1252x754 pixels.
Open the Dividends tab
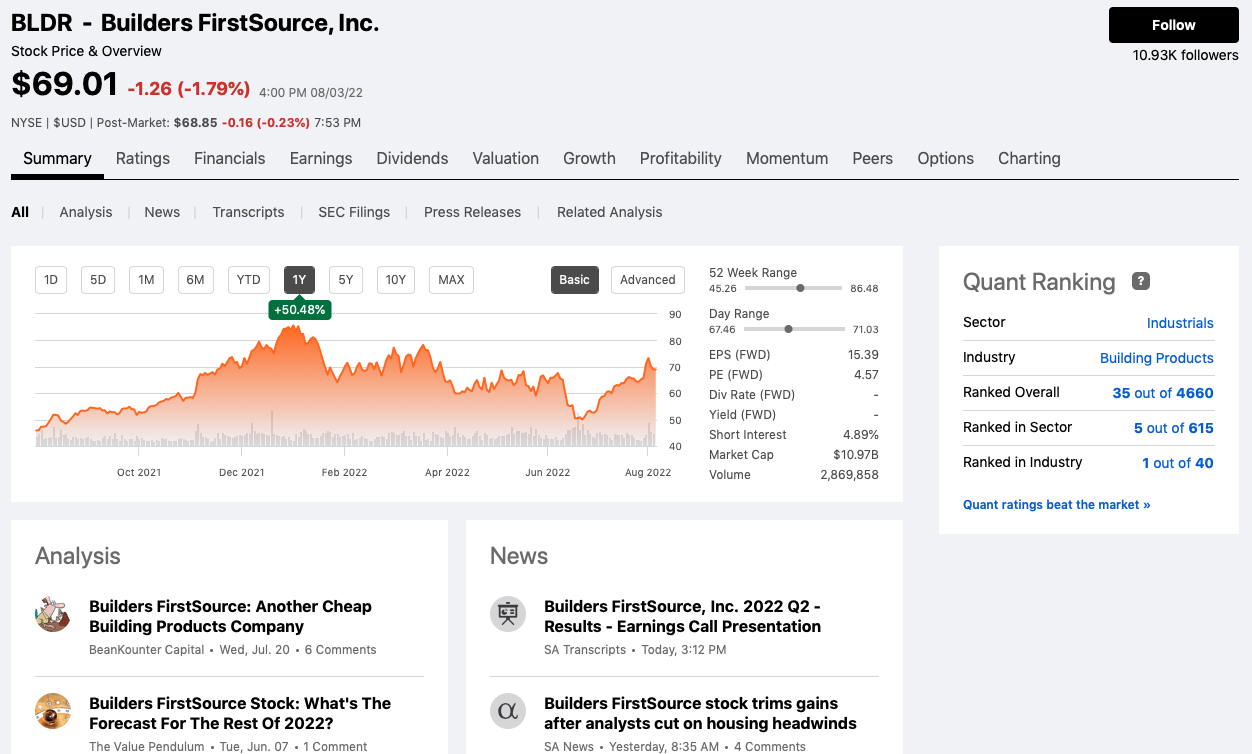pos(412,158)
